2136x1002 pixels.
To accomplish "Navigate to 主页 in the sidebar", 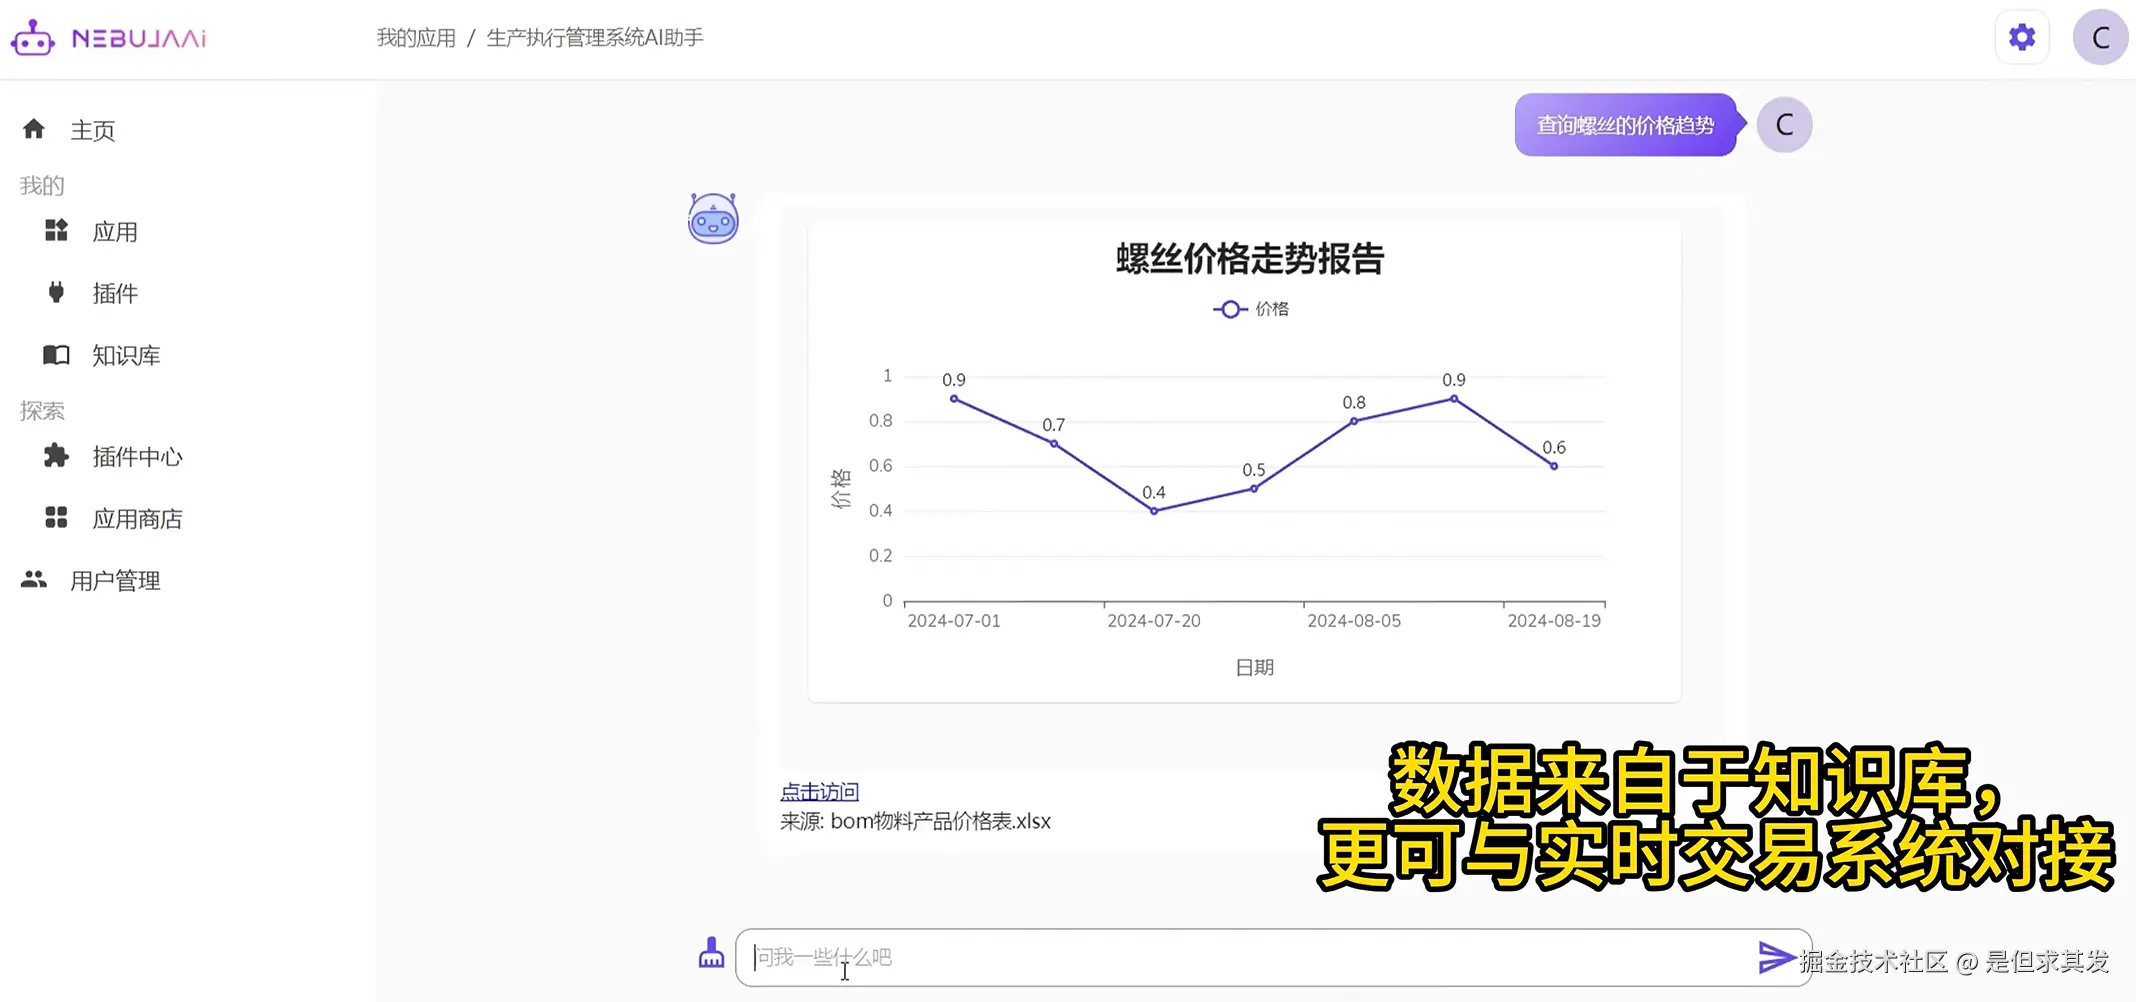I will [92, 129].
